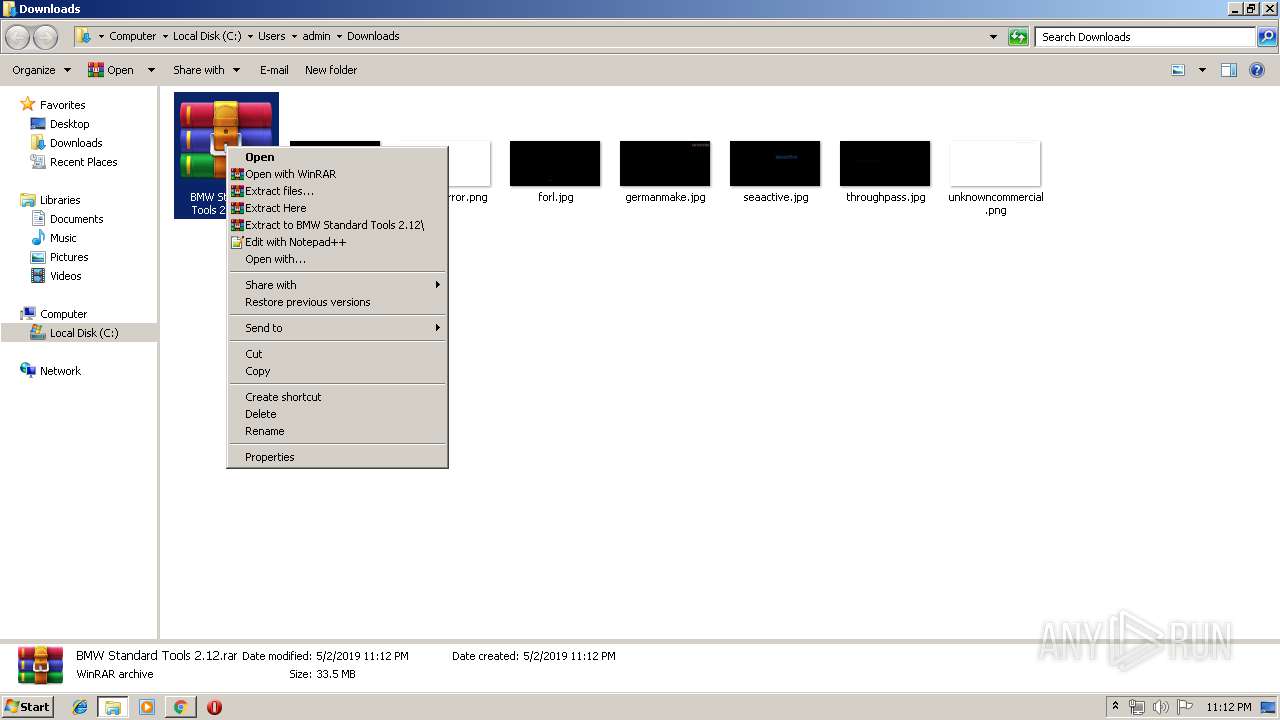Image resolution: width=1280 pixels, height=720 pixels.
Task: Show hidden system tray icons
Action: coord(1116,707)
